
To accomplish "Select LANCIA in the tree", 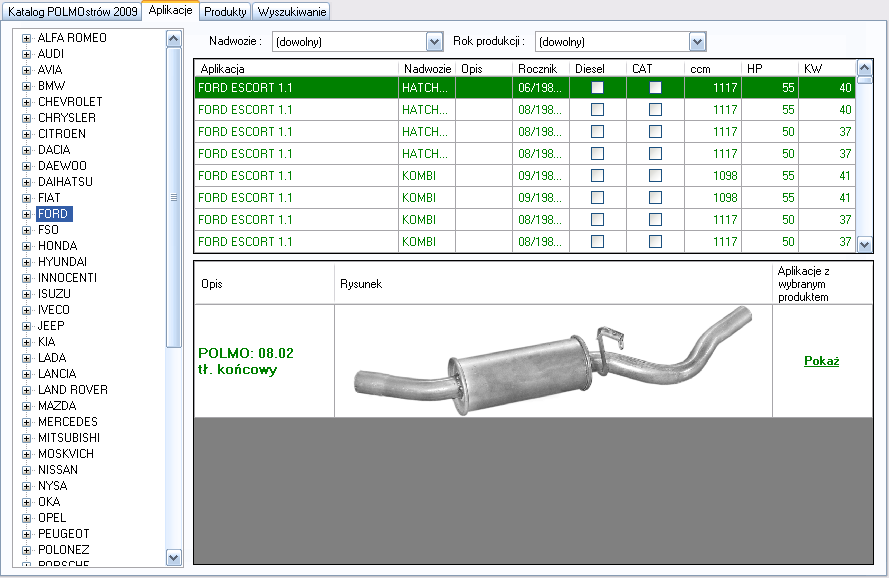I will coord(57,374).
